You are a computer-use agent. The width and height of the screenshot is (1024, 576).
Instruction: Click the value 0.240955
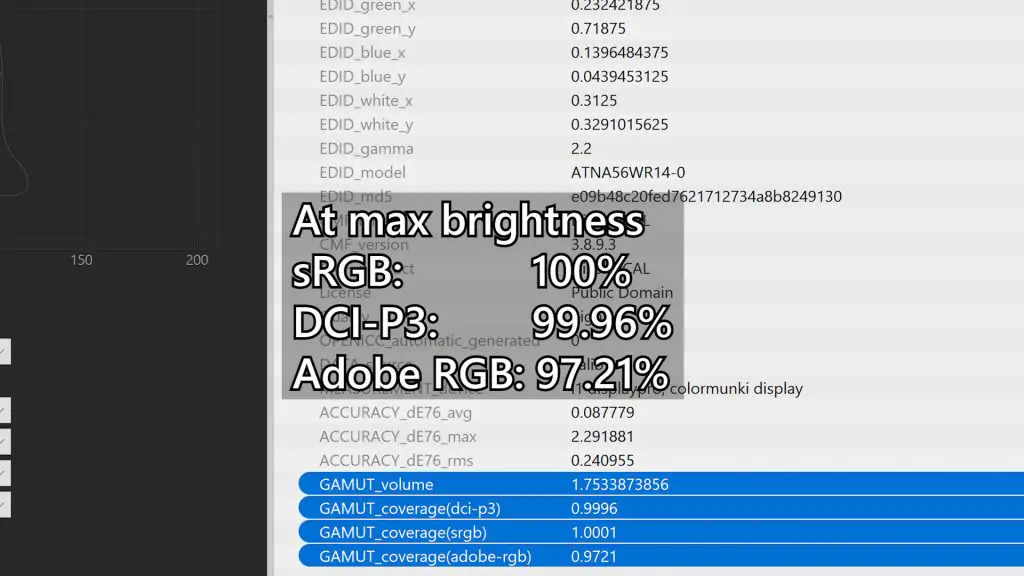[602, 461]
